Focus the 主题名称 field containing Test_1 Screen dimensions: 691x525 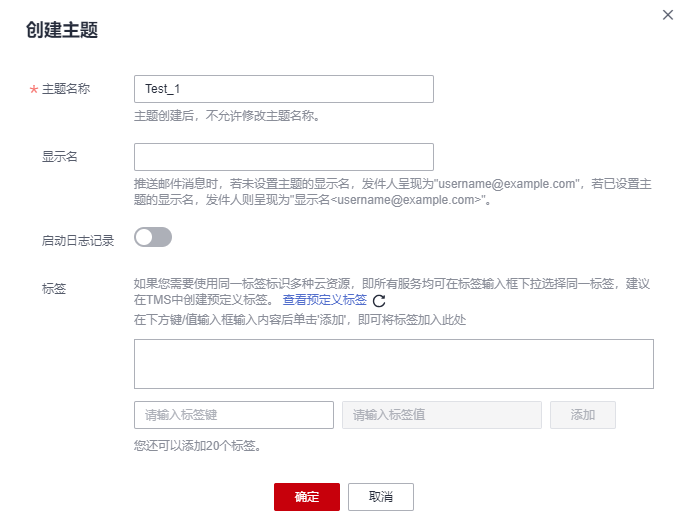point(283,89)
